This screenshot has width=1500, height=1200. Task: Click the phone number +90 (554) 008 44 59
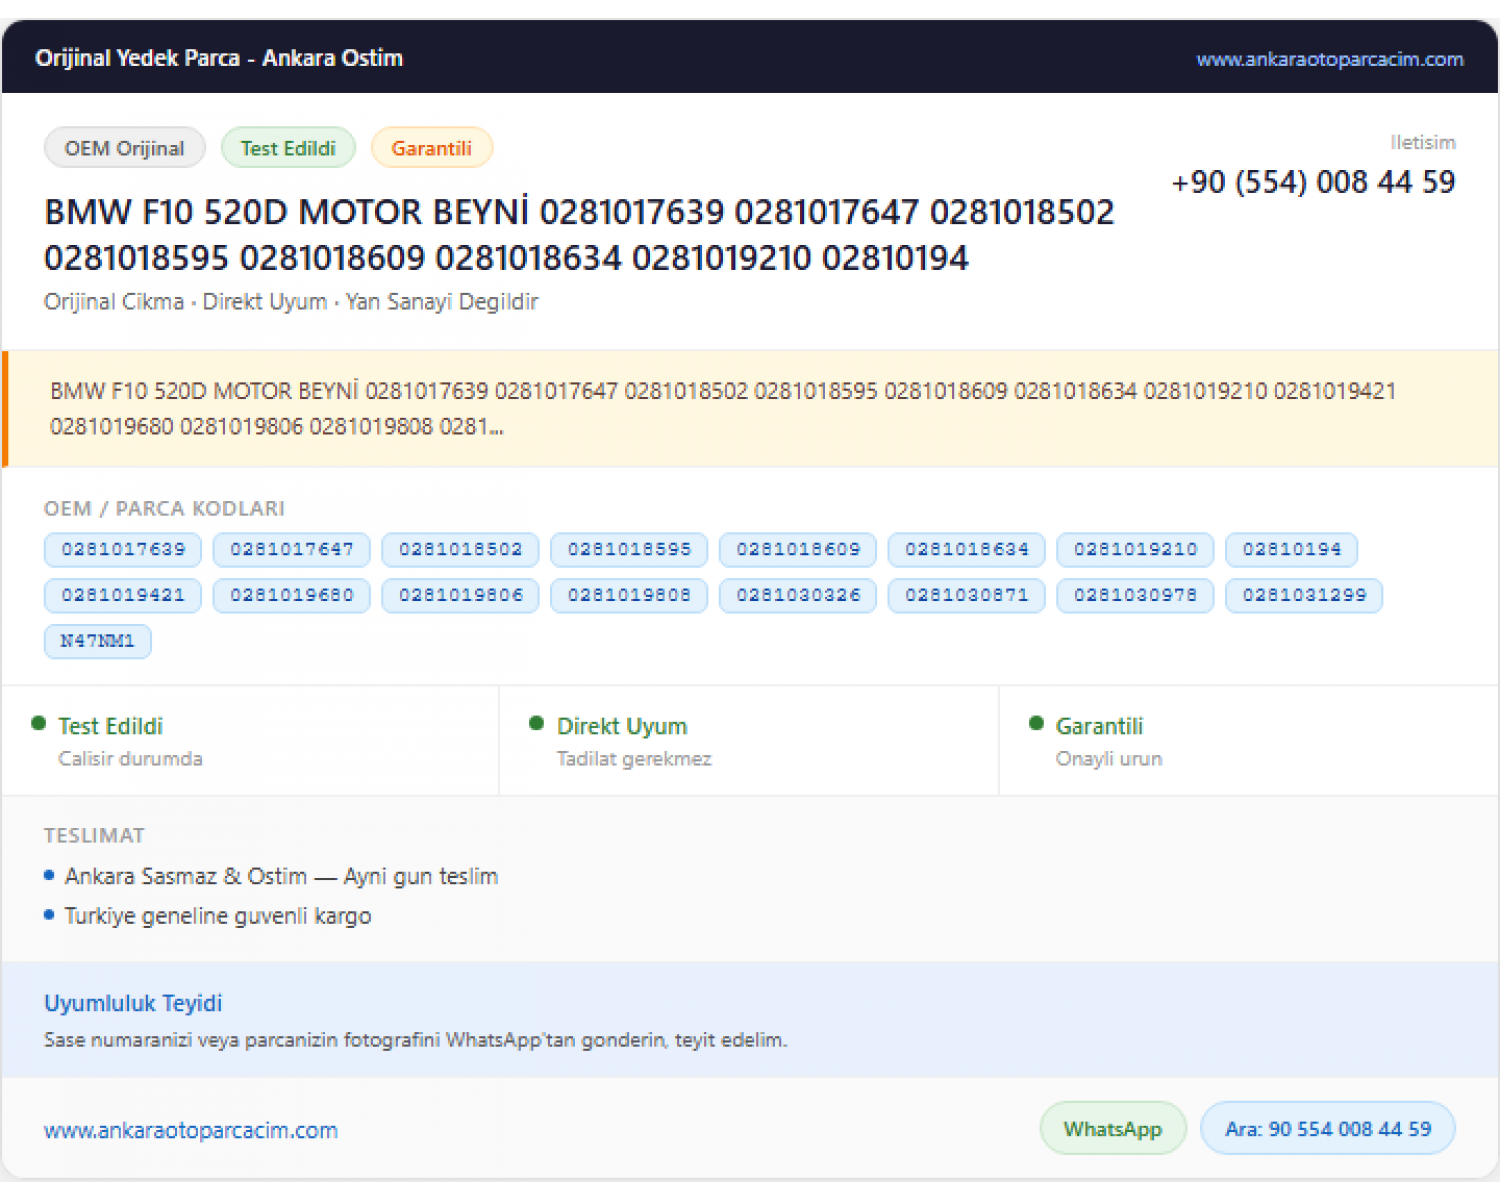tap(1313, 182)
